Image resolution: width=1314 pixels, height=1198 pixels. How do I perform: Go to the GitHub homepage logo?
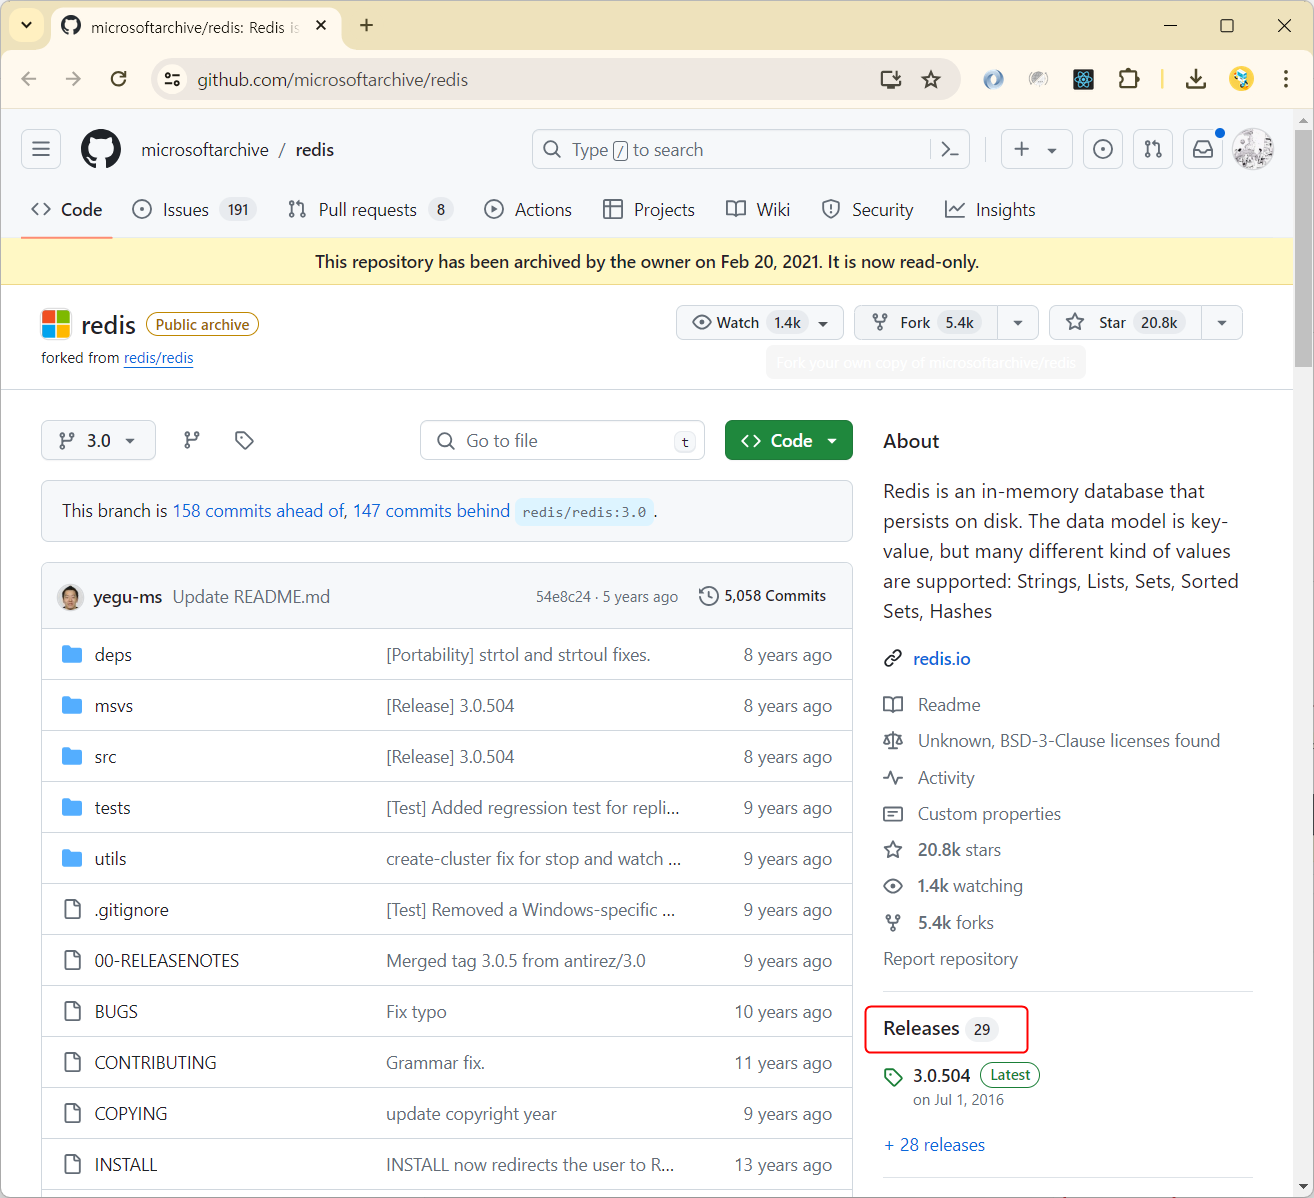pyautogui.click(x=101, y=149)
